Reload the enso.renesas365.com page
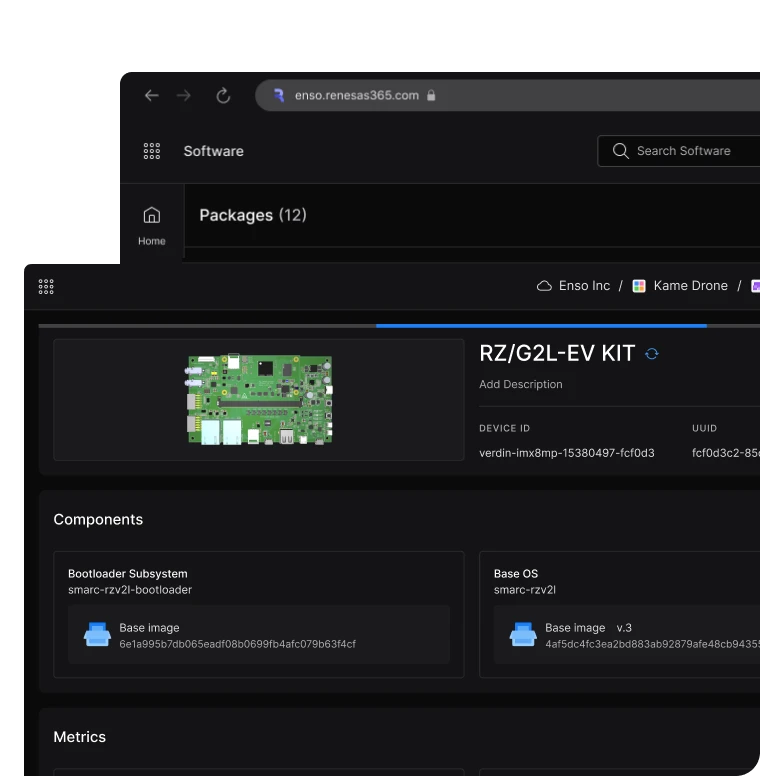Viewport: 760px width, 776px height. click(224, 96)
